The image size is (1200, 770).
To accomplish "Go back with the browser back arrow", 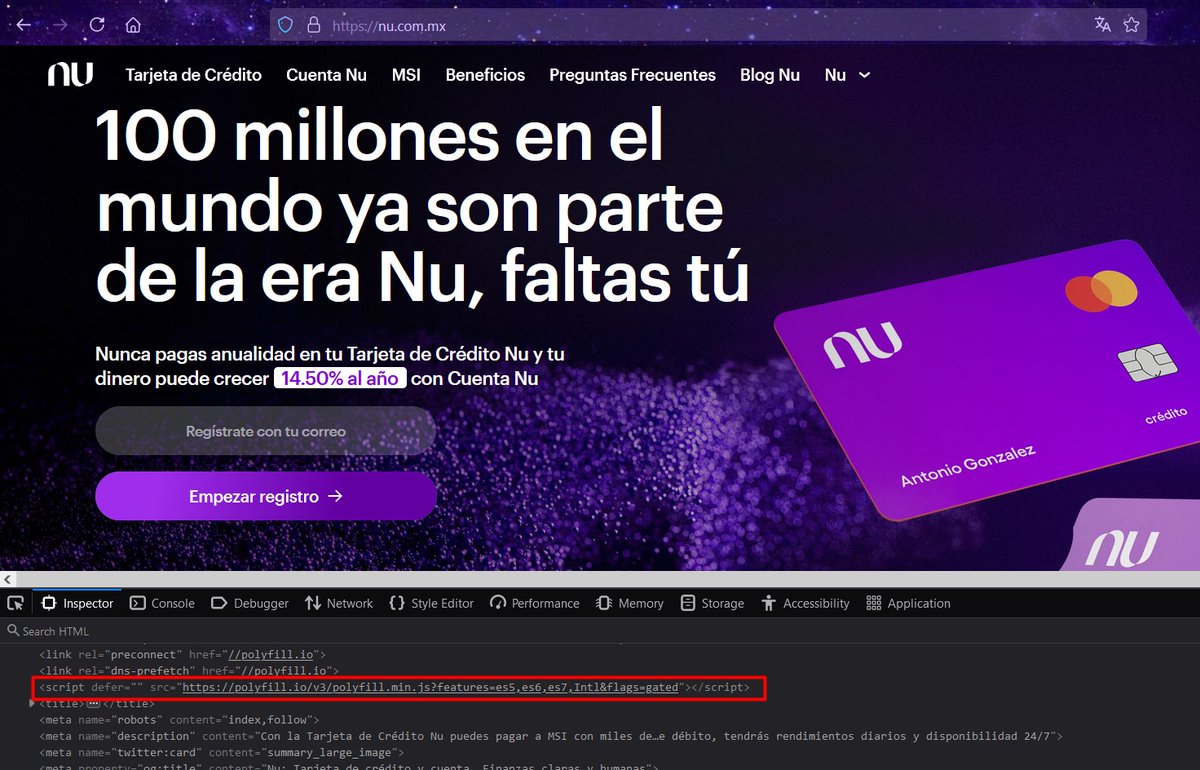I will click(x=23, y=25).
